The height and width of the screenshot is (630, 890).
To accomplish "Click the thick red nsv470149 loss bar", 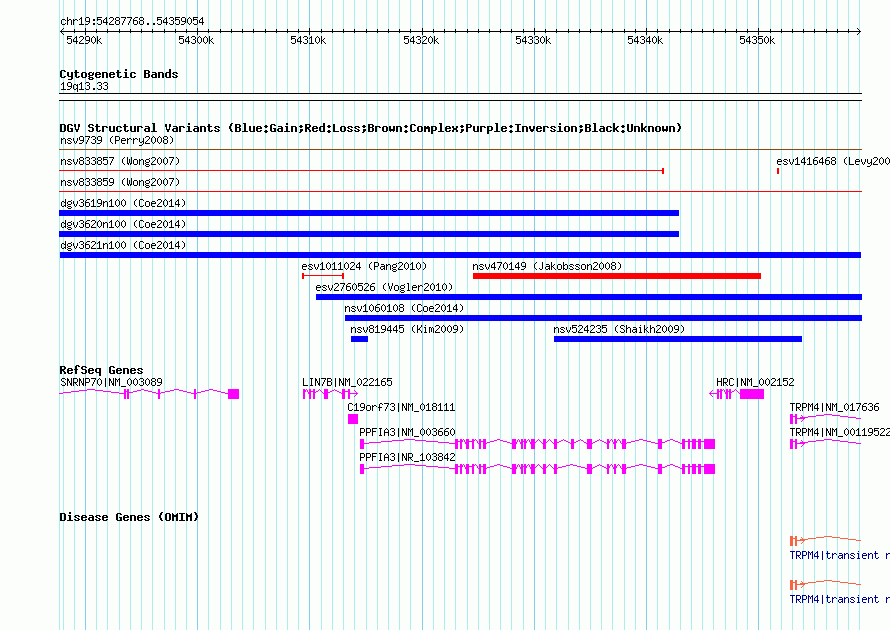I will pos(616,276).
